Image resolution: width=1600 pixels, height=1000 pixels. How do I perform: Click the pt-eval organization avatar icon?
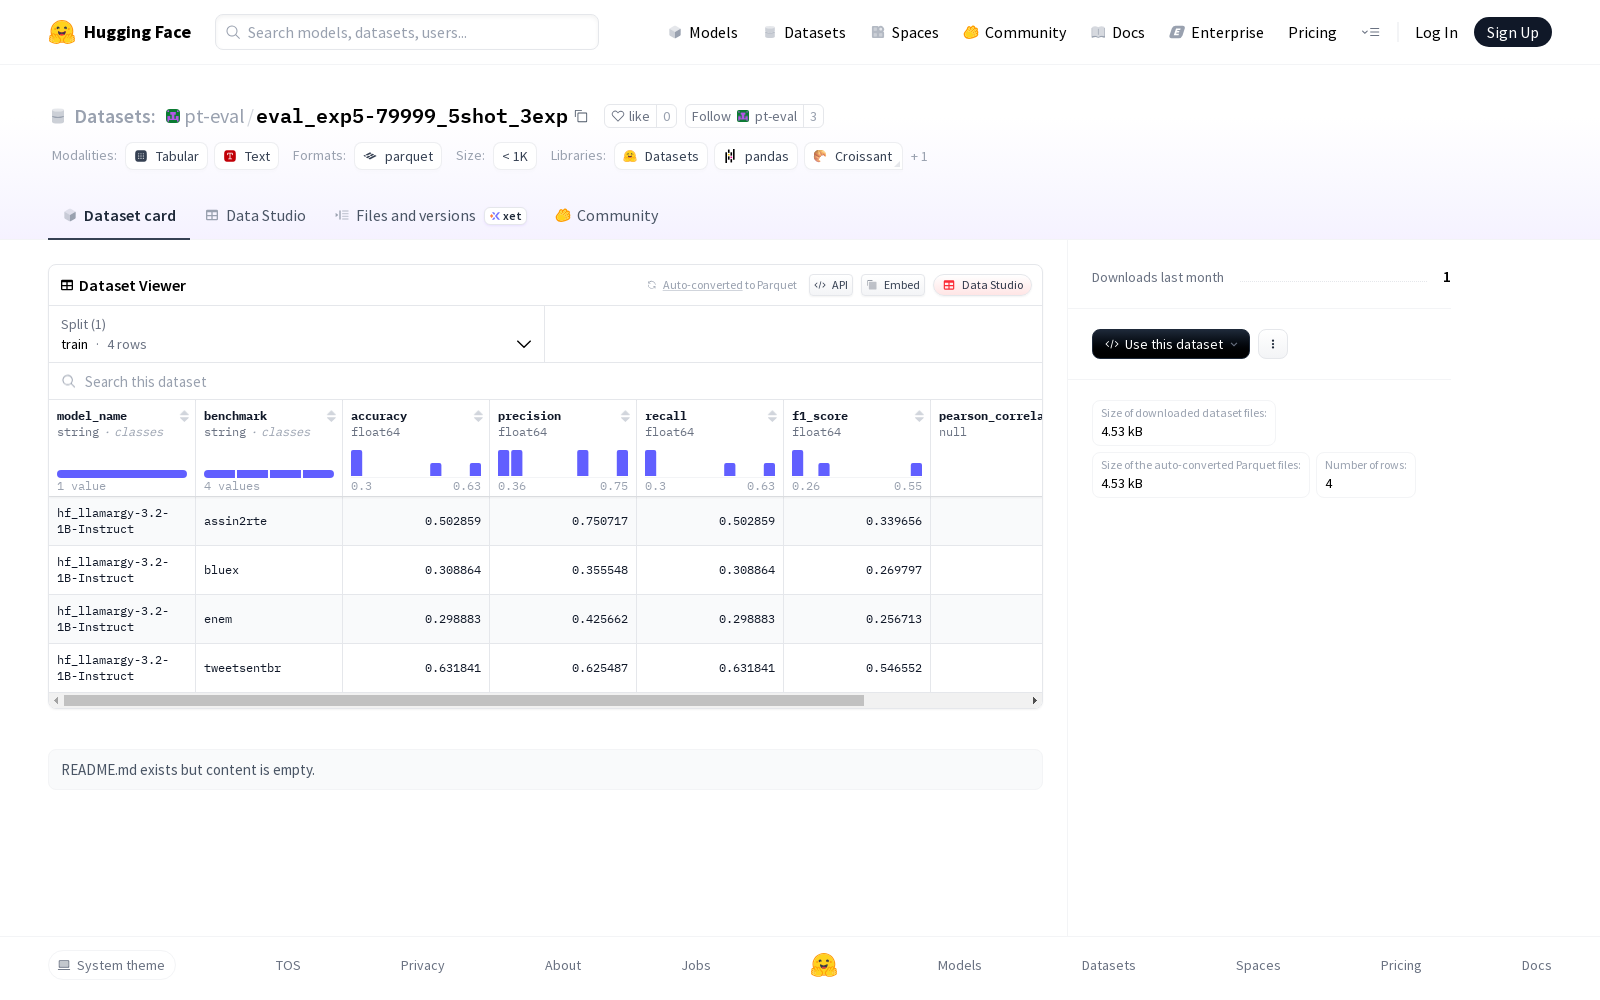[x=173, y=116]
